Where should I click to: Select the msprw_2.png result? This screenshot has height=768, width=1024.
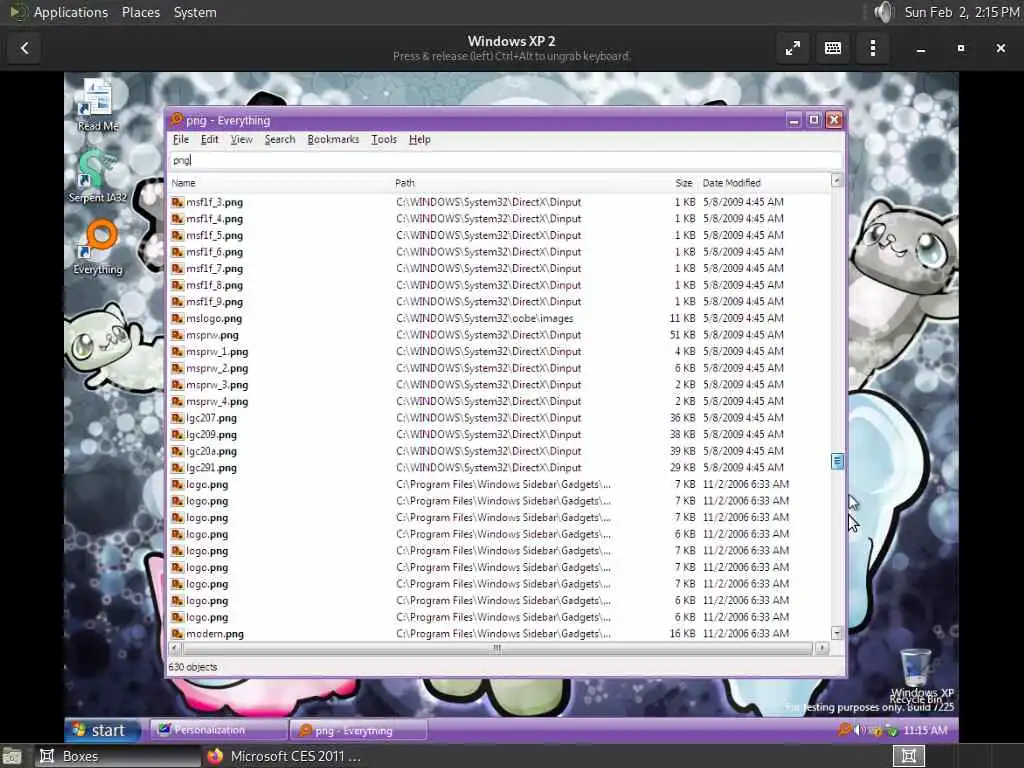pos(217,368)
